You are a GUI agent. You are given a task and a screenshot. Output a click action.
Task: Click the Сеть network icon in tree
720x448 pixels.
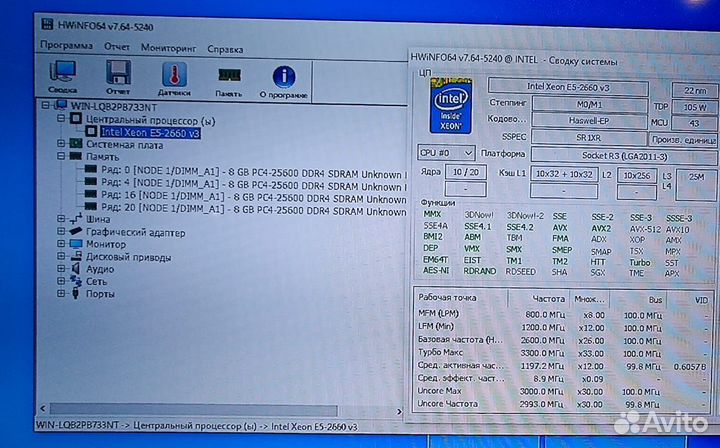pyautogui.click(x=76, y=281)
